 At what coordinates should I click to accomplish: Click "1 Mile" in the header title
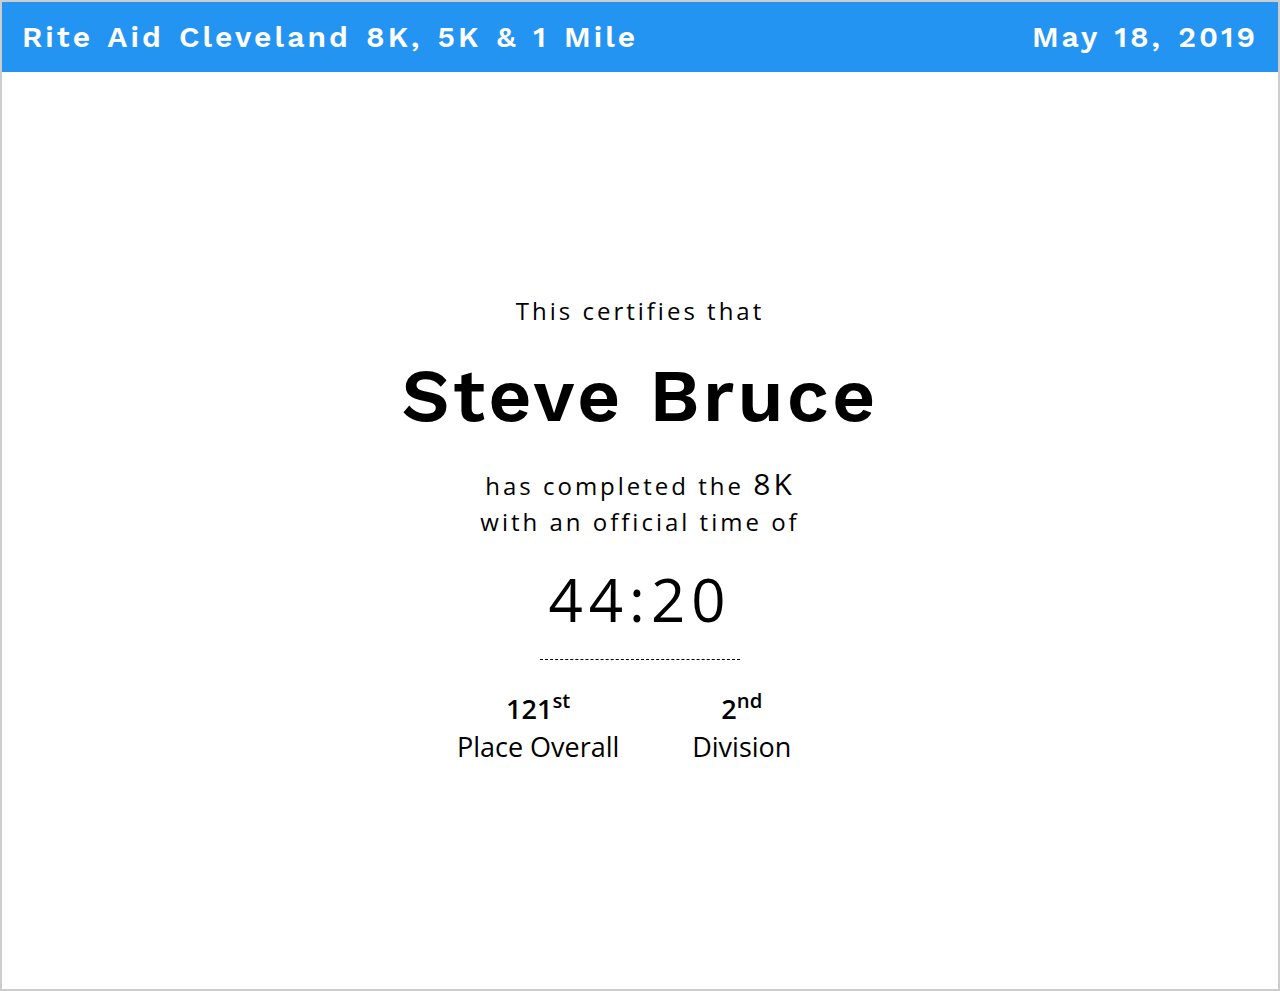[584, 38]
